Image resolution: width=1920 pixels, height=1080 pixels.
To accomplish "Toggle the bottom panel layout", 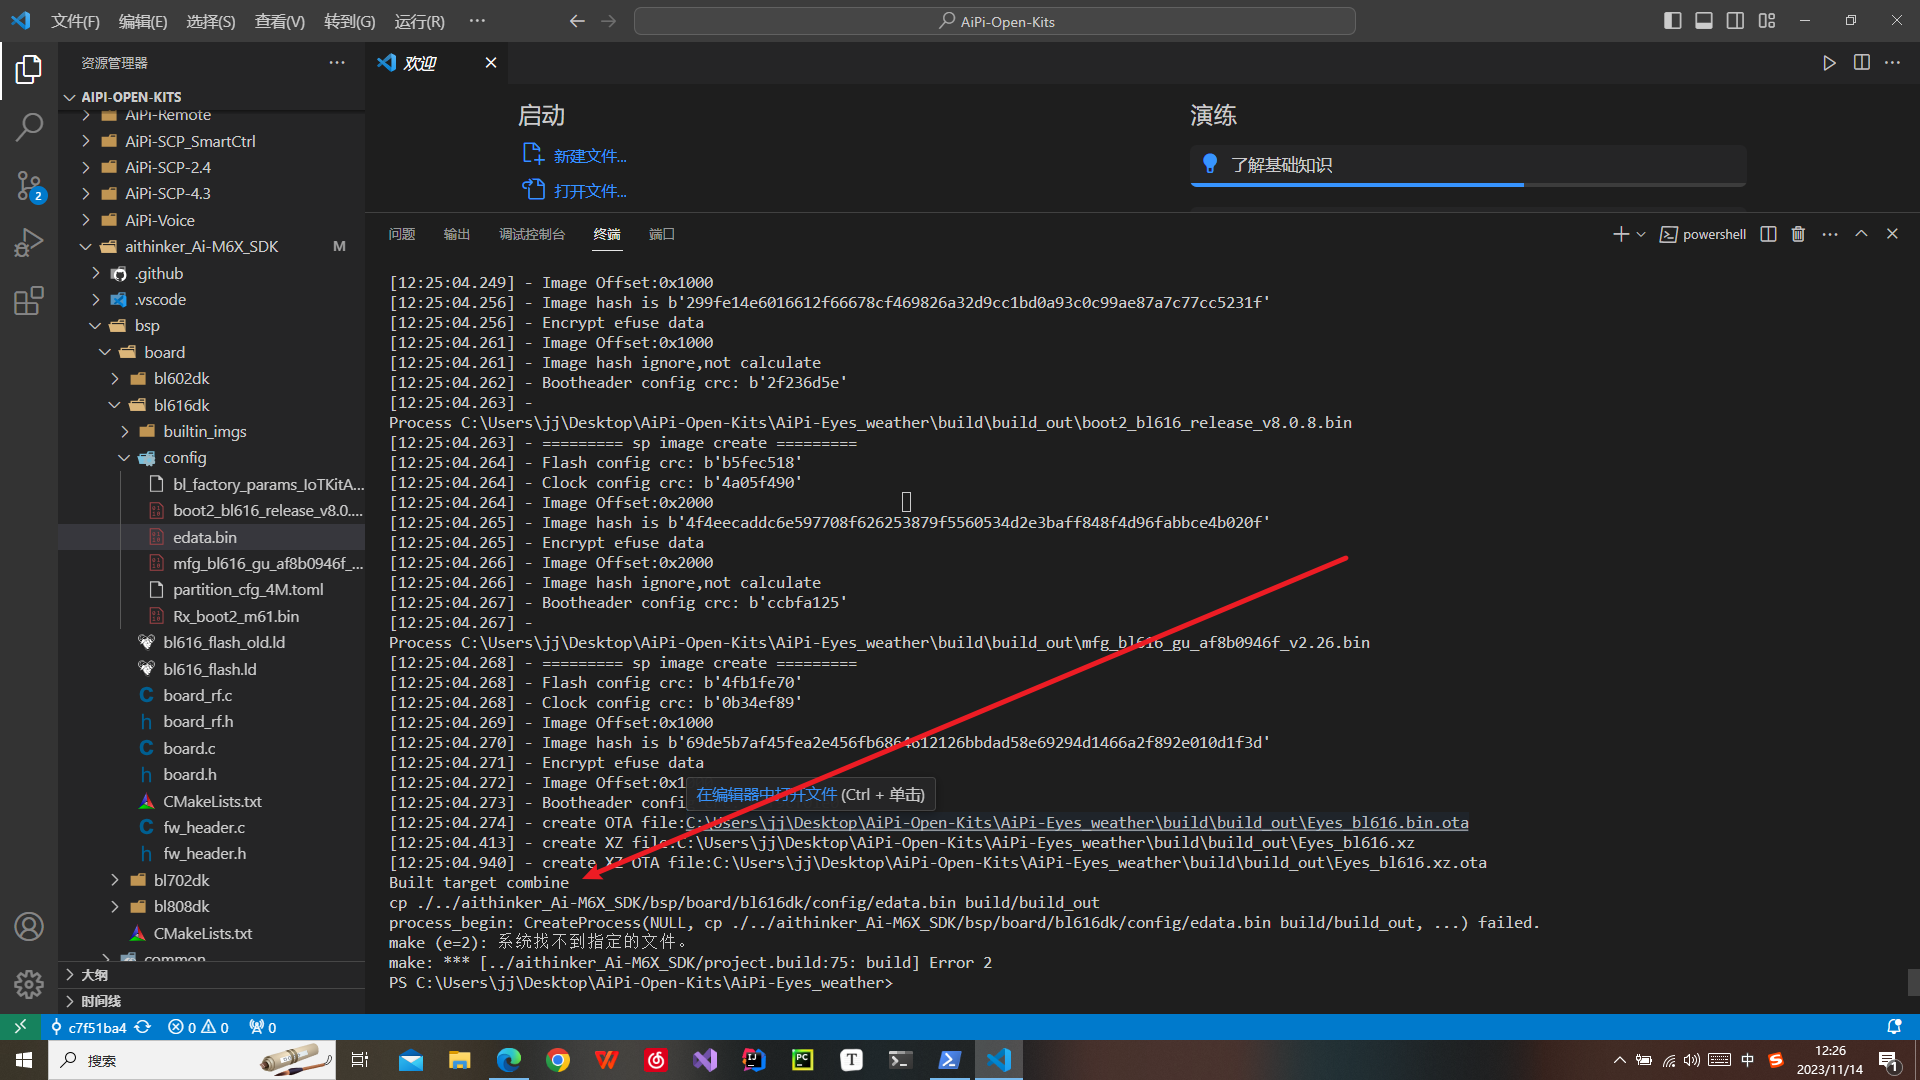I will (x=1704, y=21).
